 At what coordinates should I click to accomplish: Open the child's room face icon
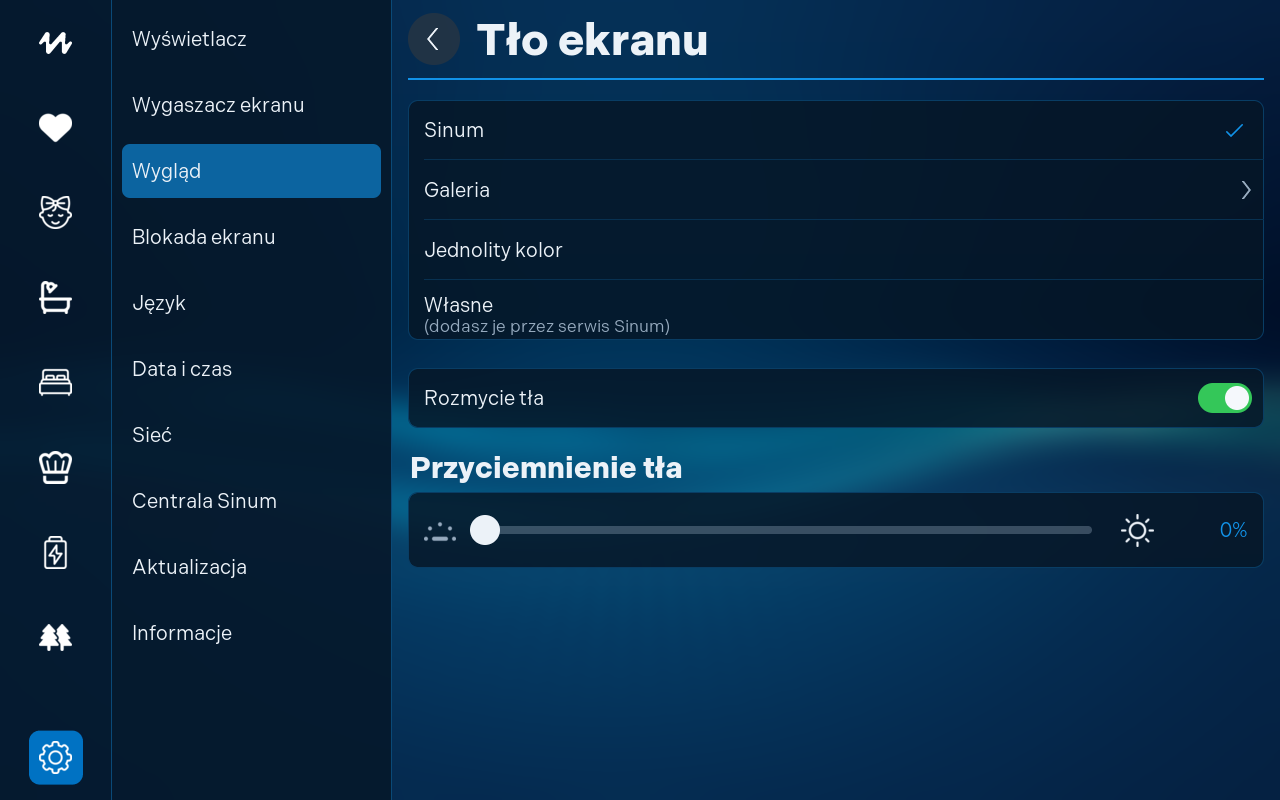pos(55,212)
